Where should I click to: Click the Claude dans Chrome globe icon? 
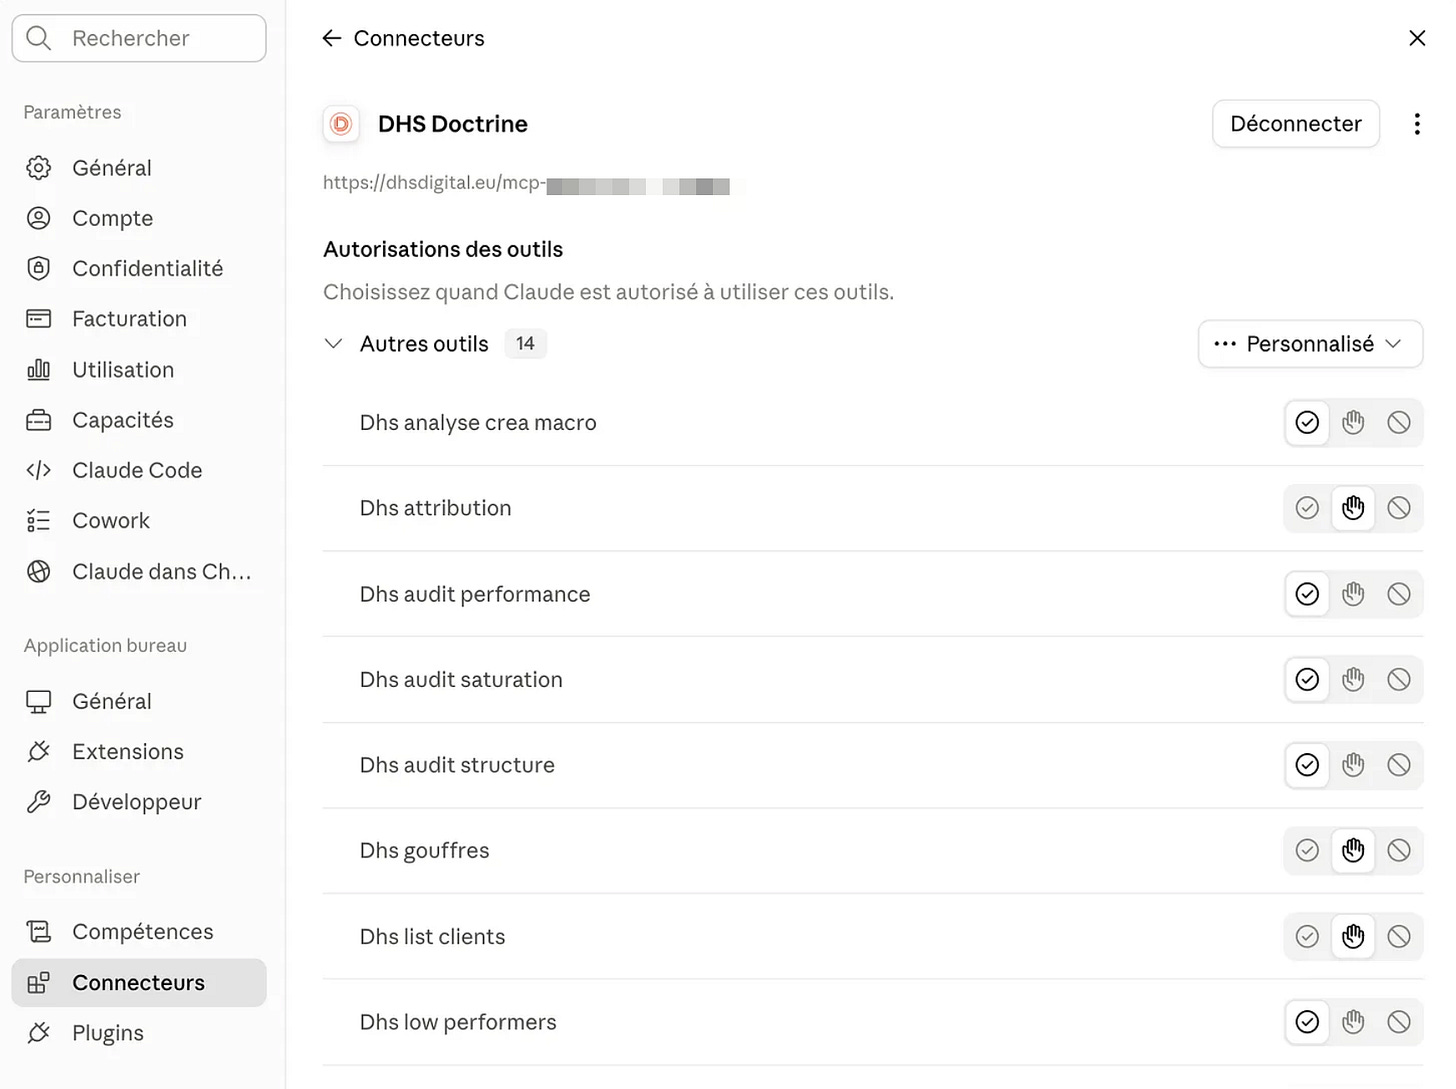click(x=39, y=571)
